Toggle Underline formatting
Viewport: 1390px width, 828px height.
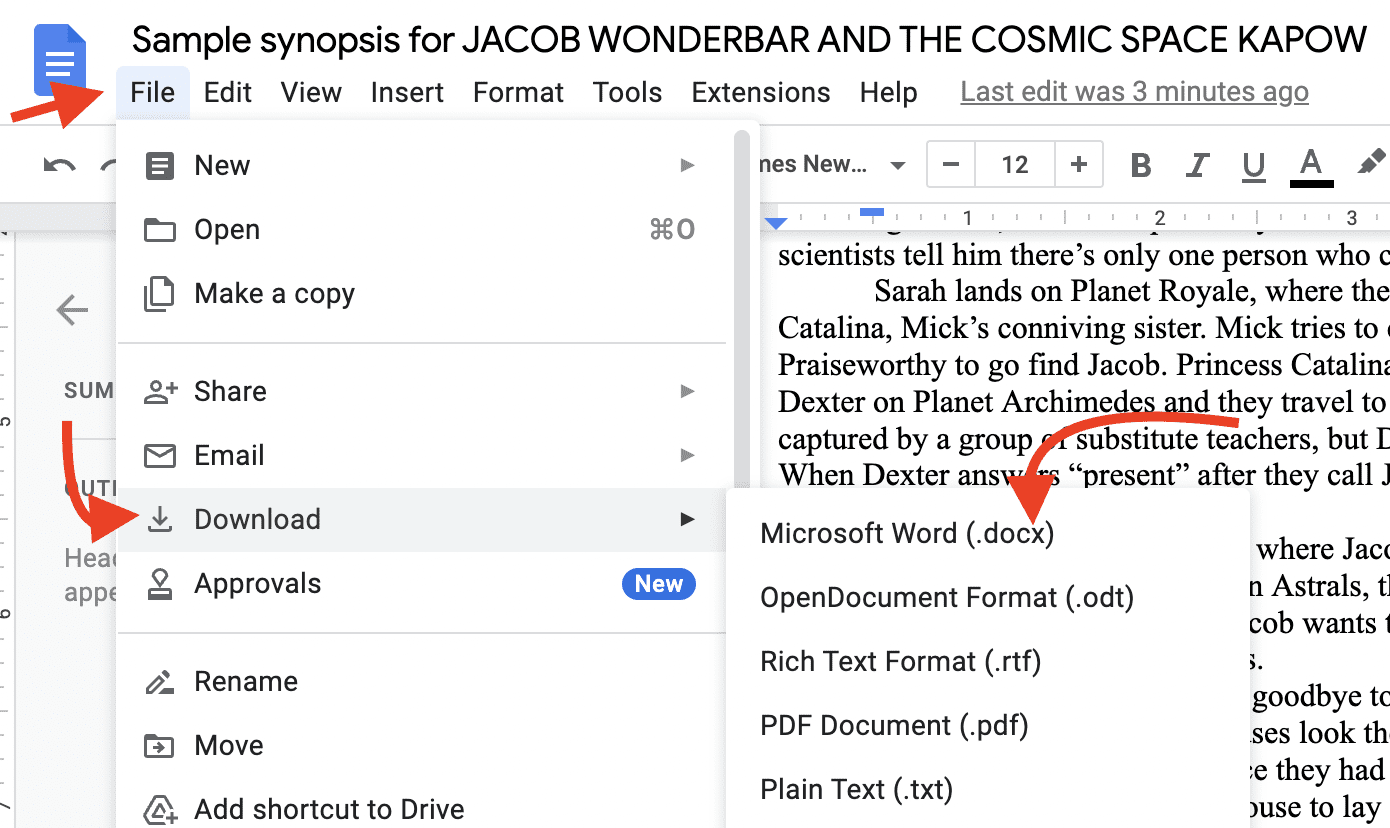(x=1253, y=165)
